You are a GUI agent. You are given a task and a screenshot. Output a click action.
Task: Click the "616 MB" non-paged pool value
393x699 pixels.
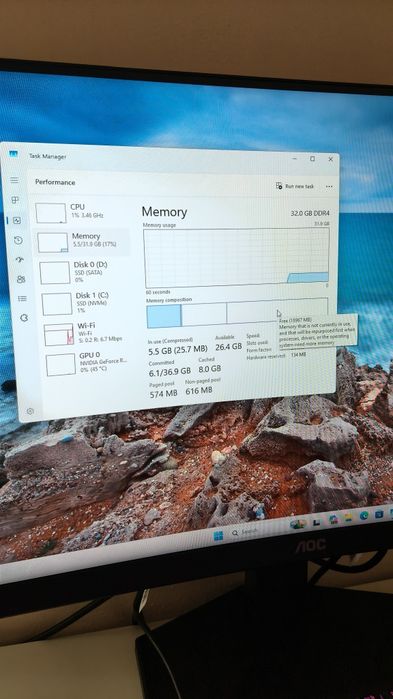(199, 391)
